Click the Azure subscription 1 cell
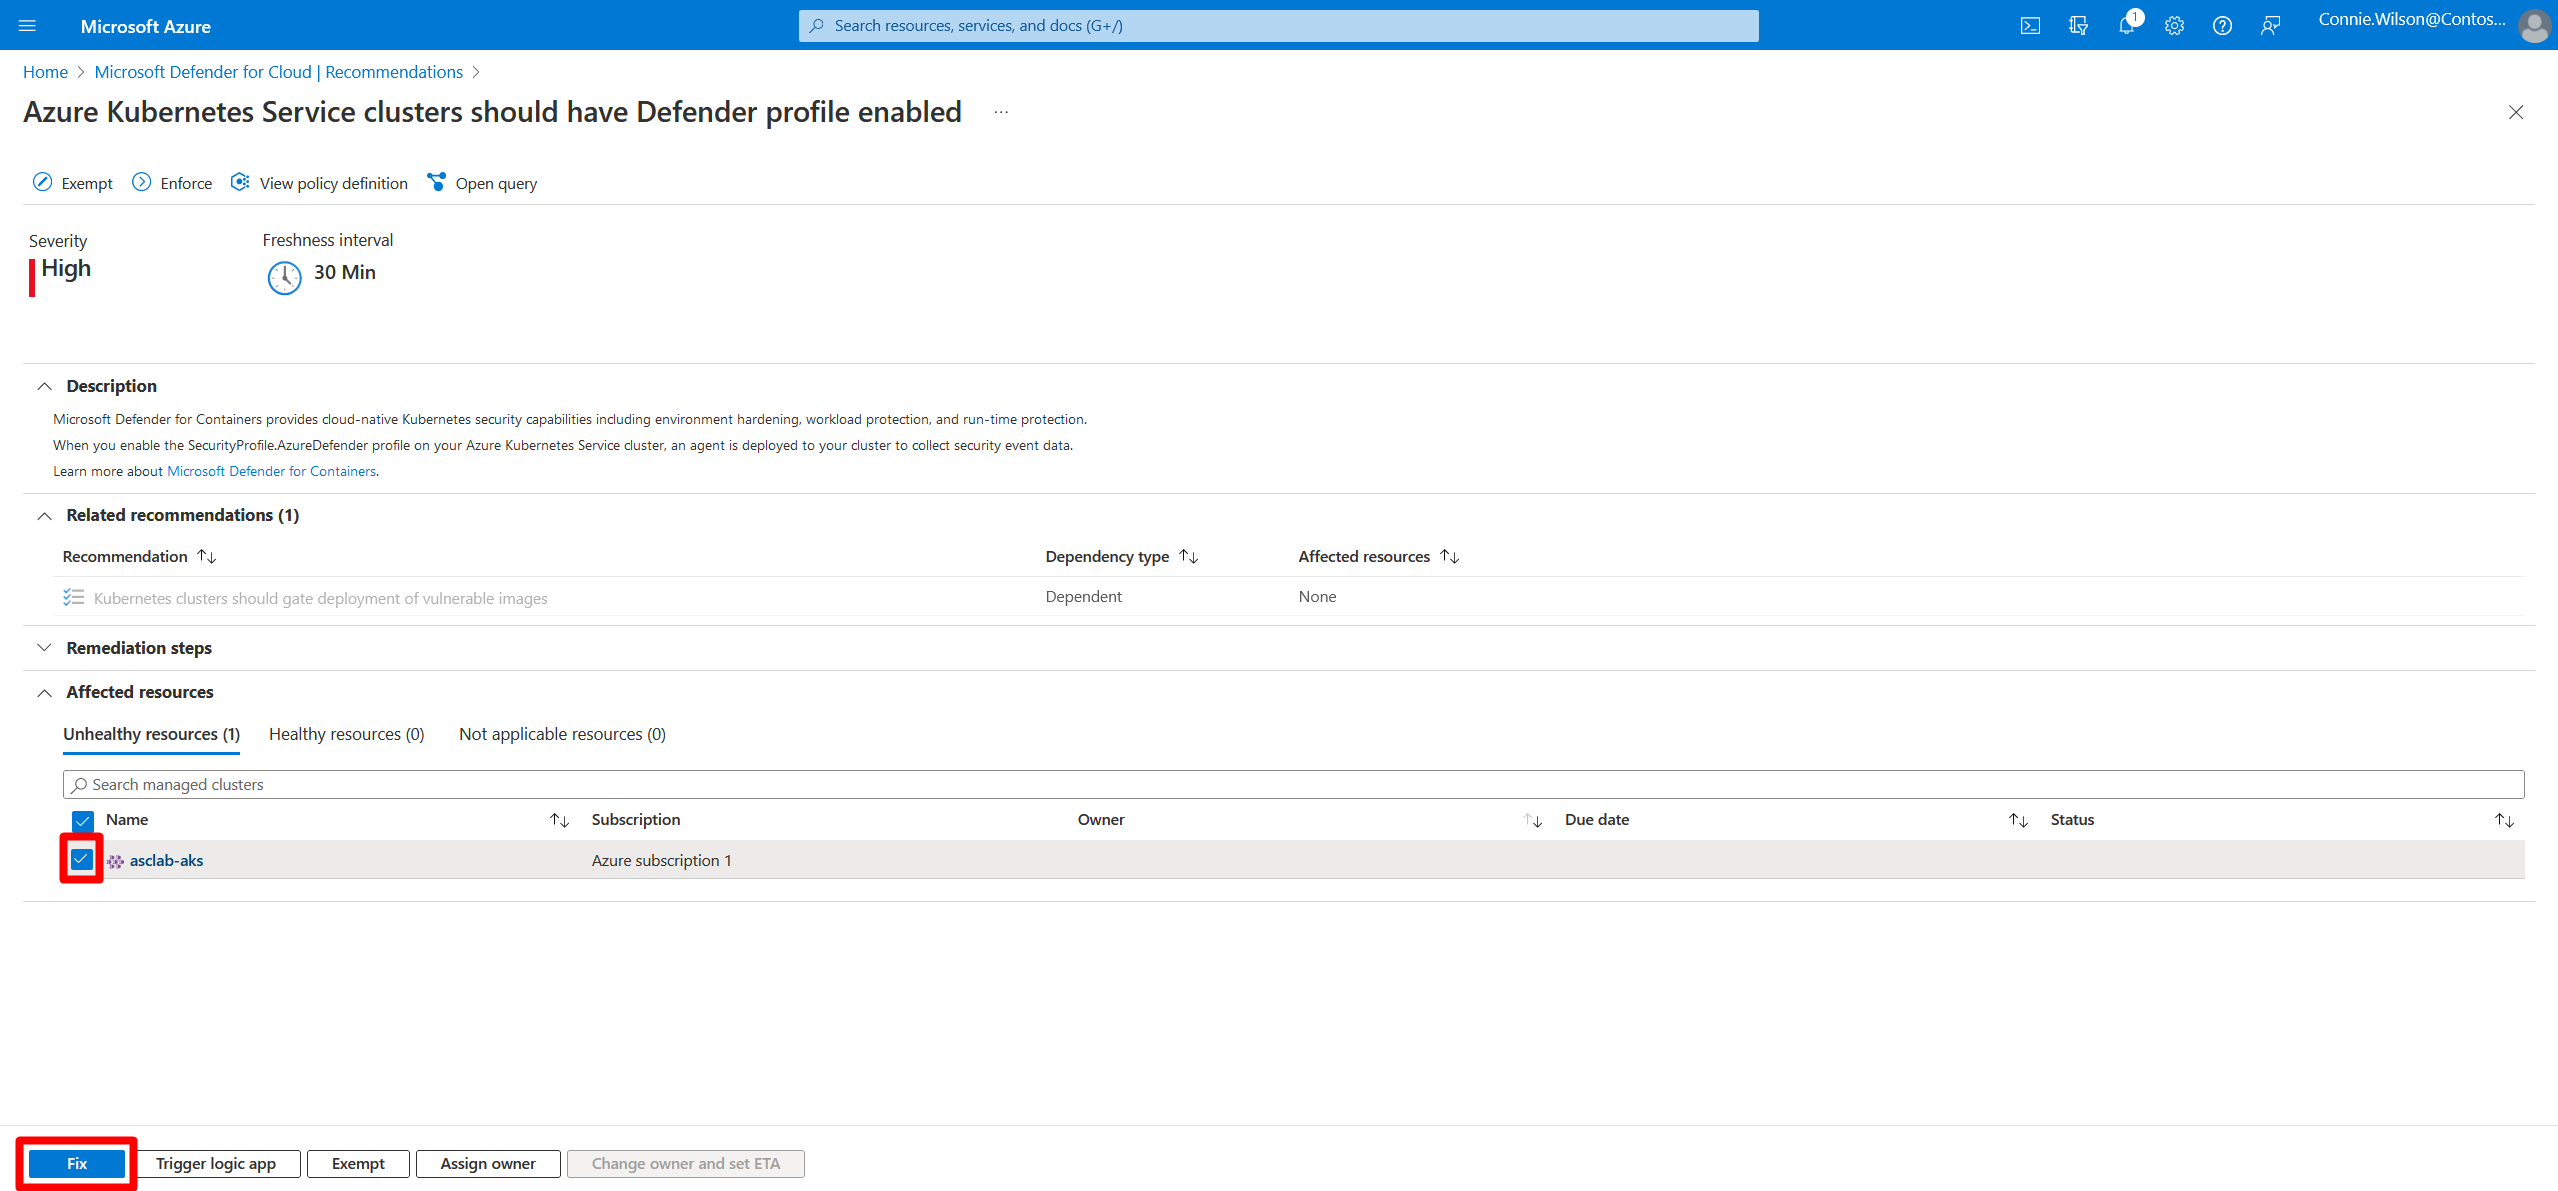 click(x=661, y=860)
